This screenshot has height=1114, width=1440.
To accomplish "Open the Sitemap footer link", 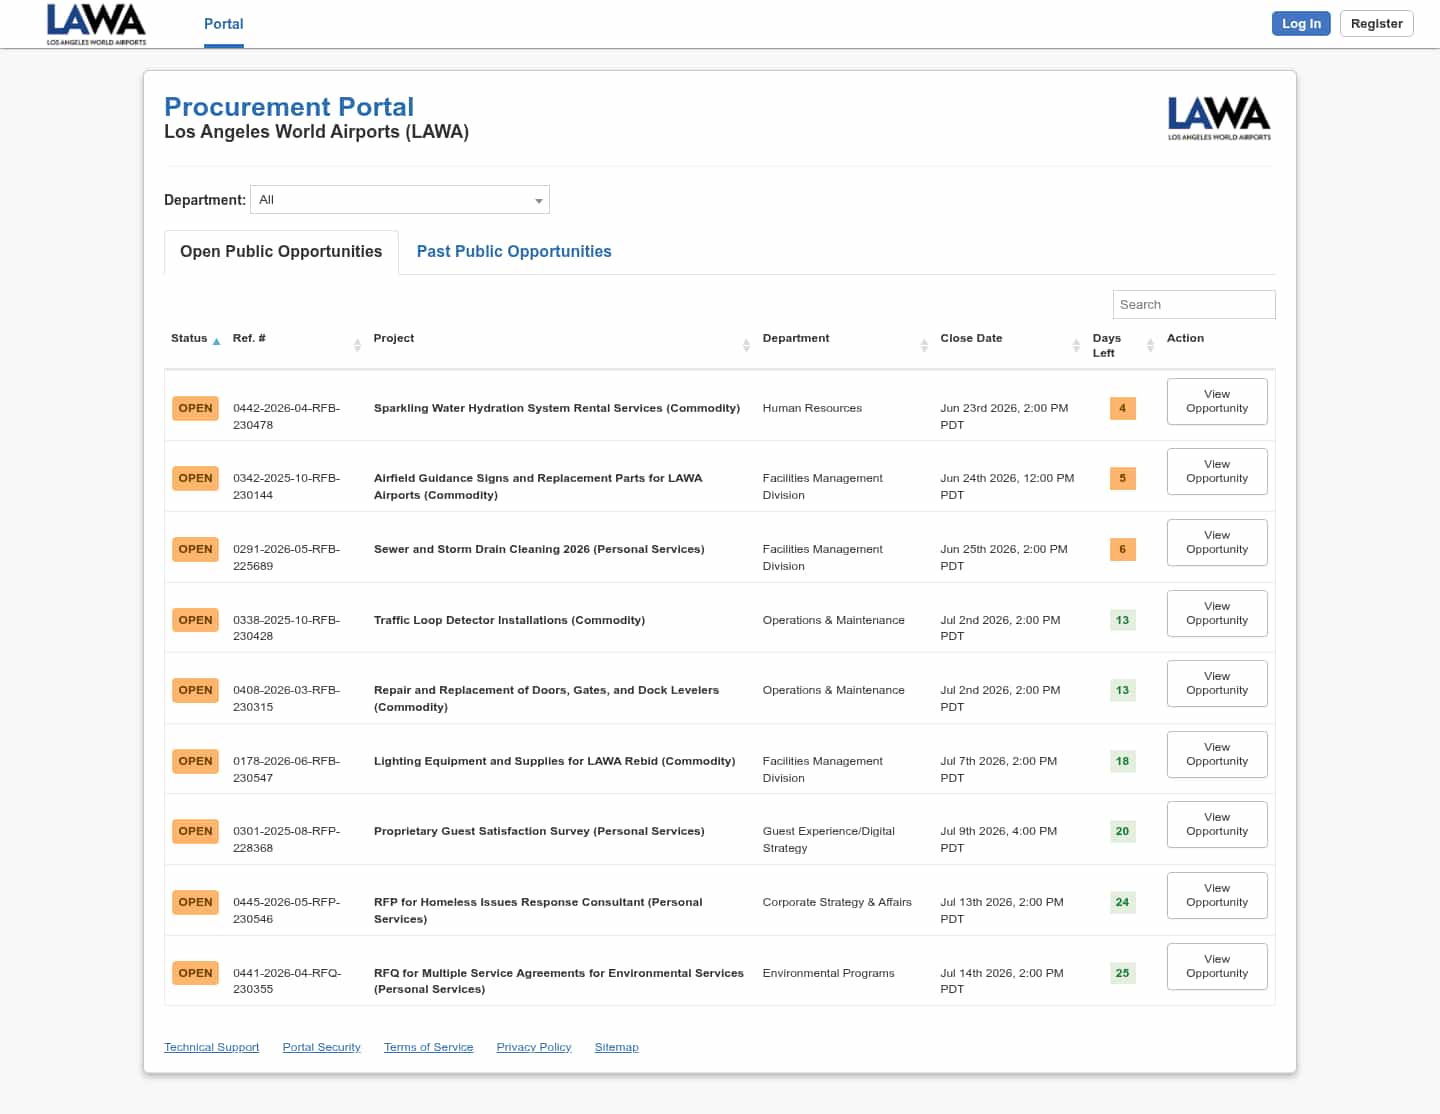I will (616, 1047).
